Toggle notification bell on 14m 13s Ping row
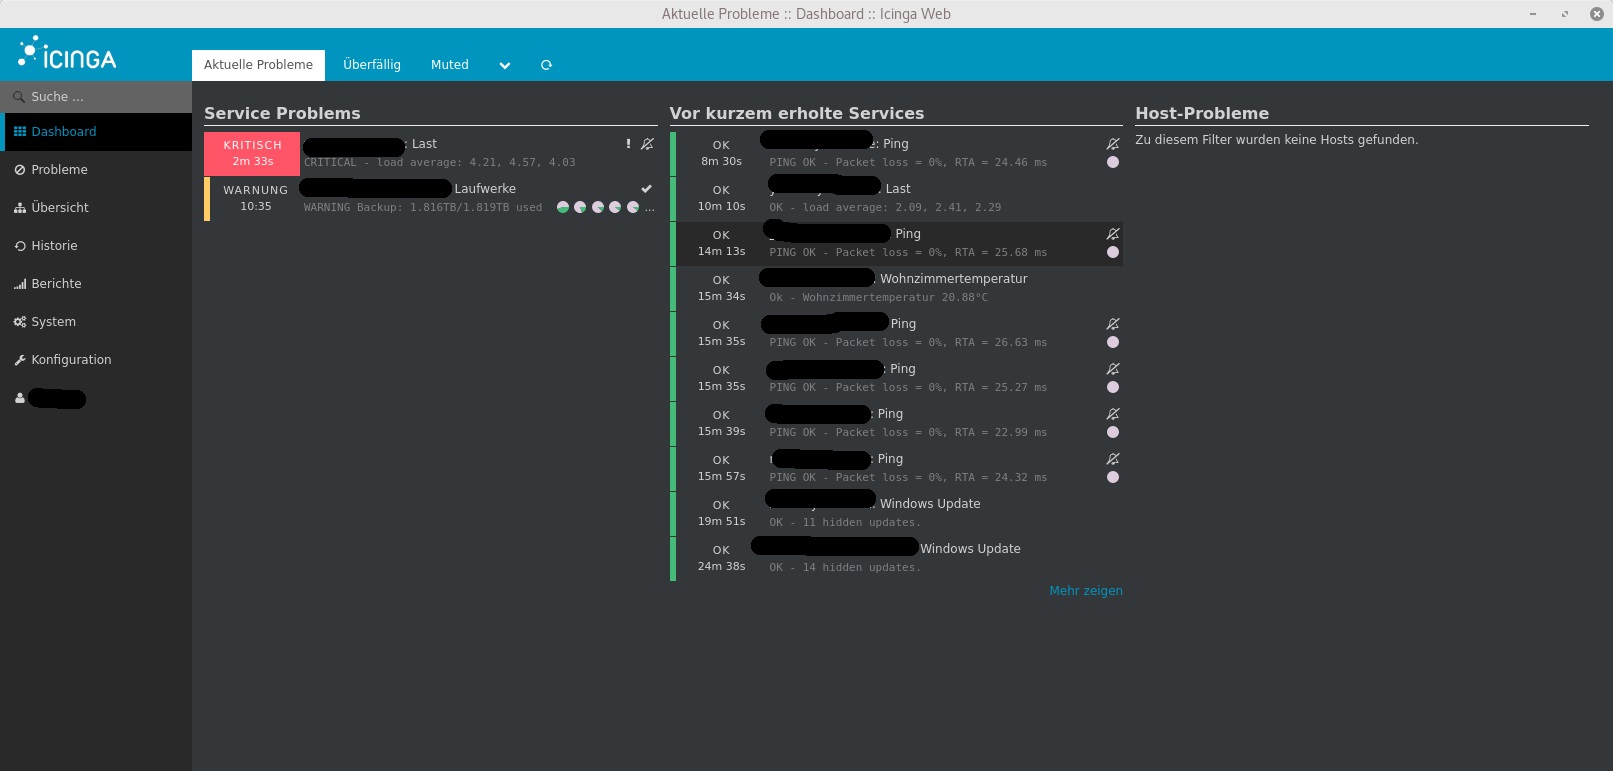 coord(1112,234)
